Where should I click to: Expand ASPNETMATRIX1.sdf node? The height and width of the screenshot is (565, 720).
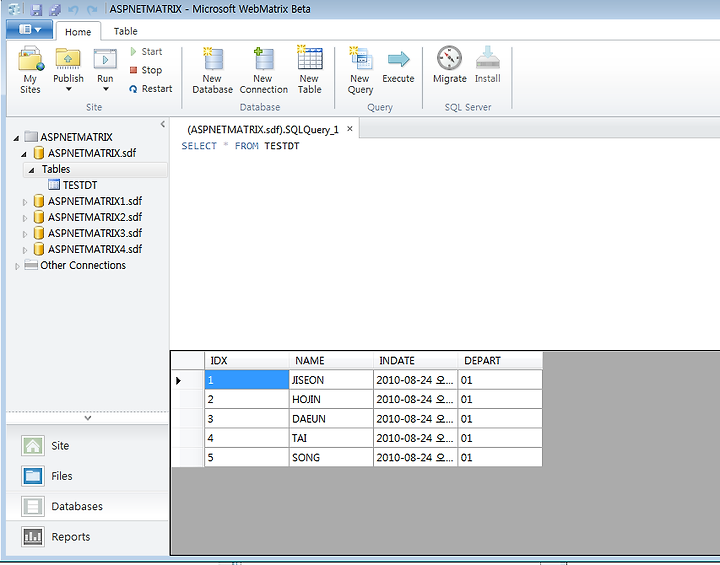pos(25,202)
